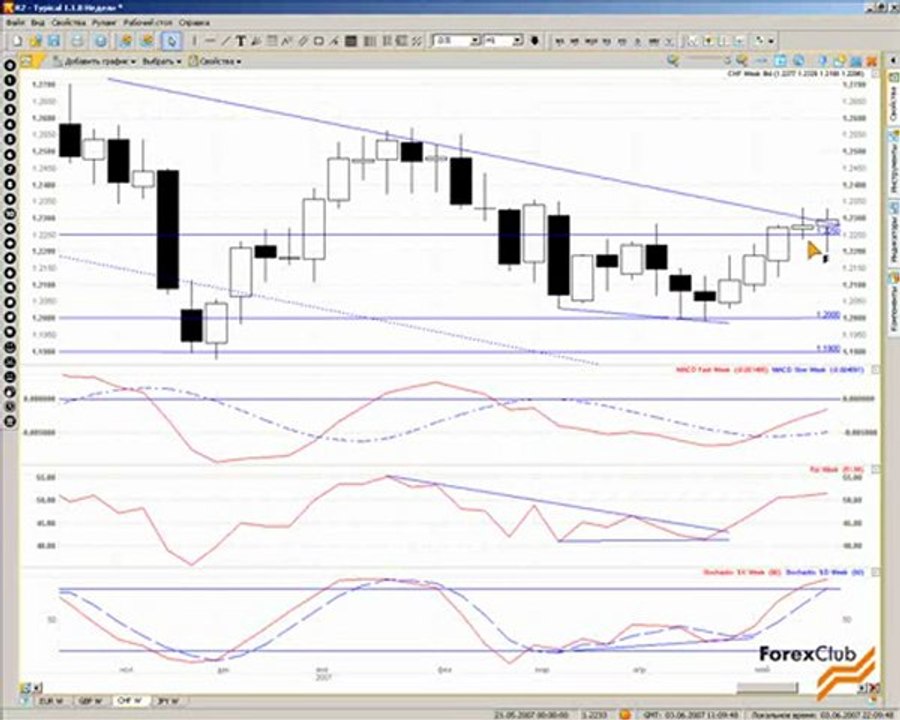This screenshot has width=900, height=720.
Task: Click the 1.2000 horizontal level label
Action: tap(828, 315)
